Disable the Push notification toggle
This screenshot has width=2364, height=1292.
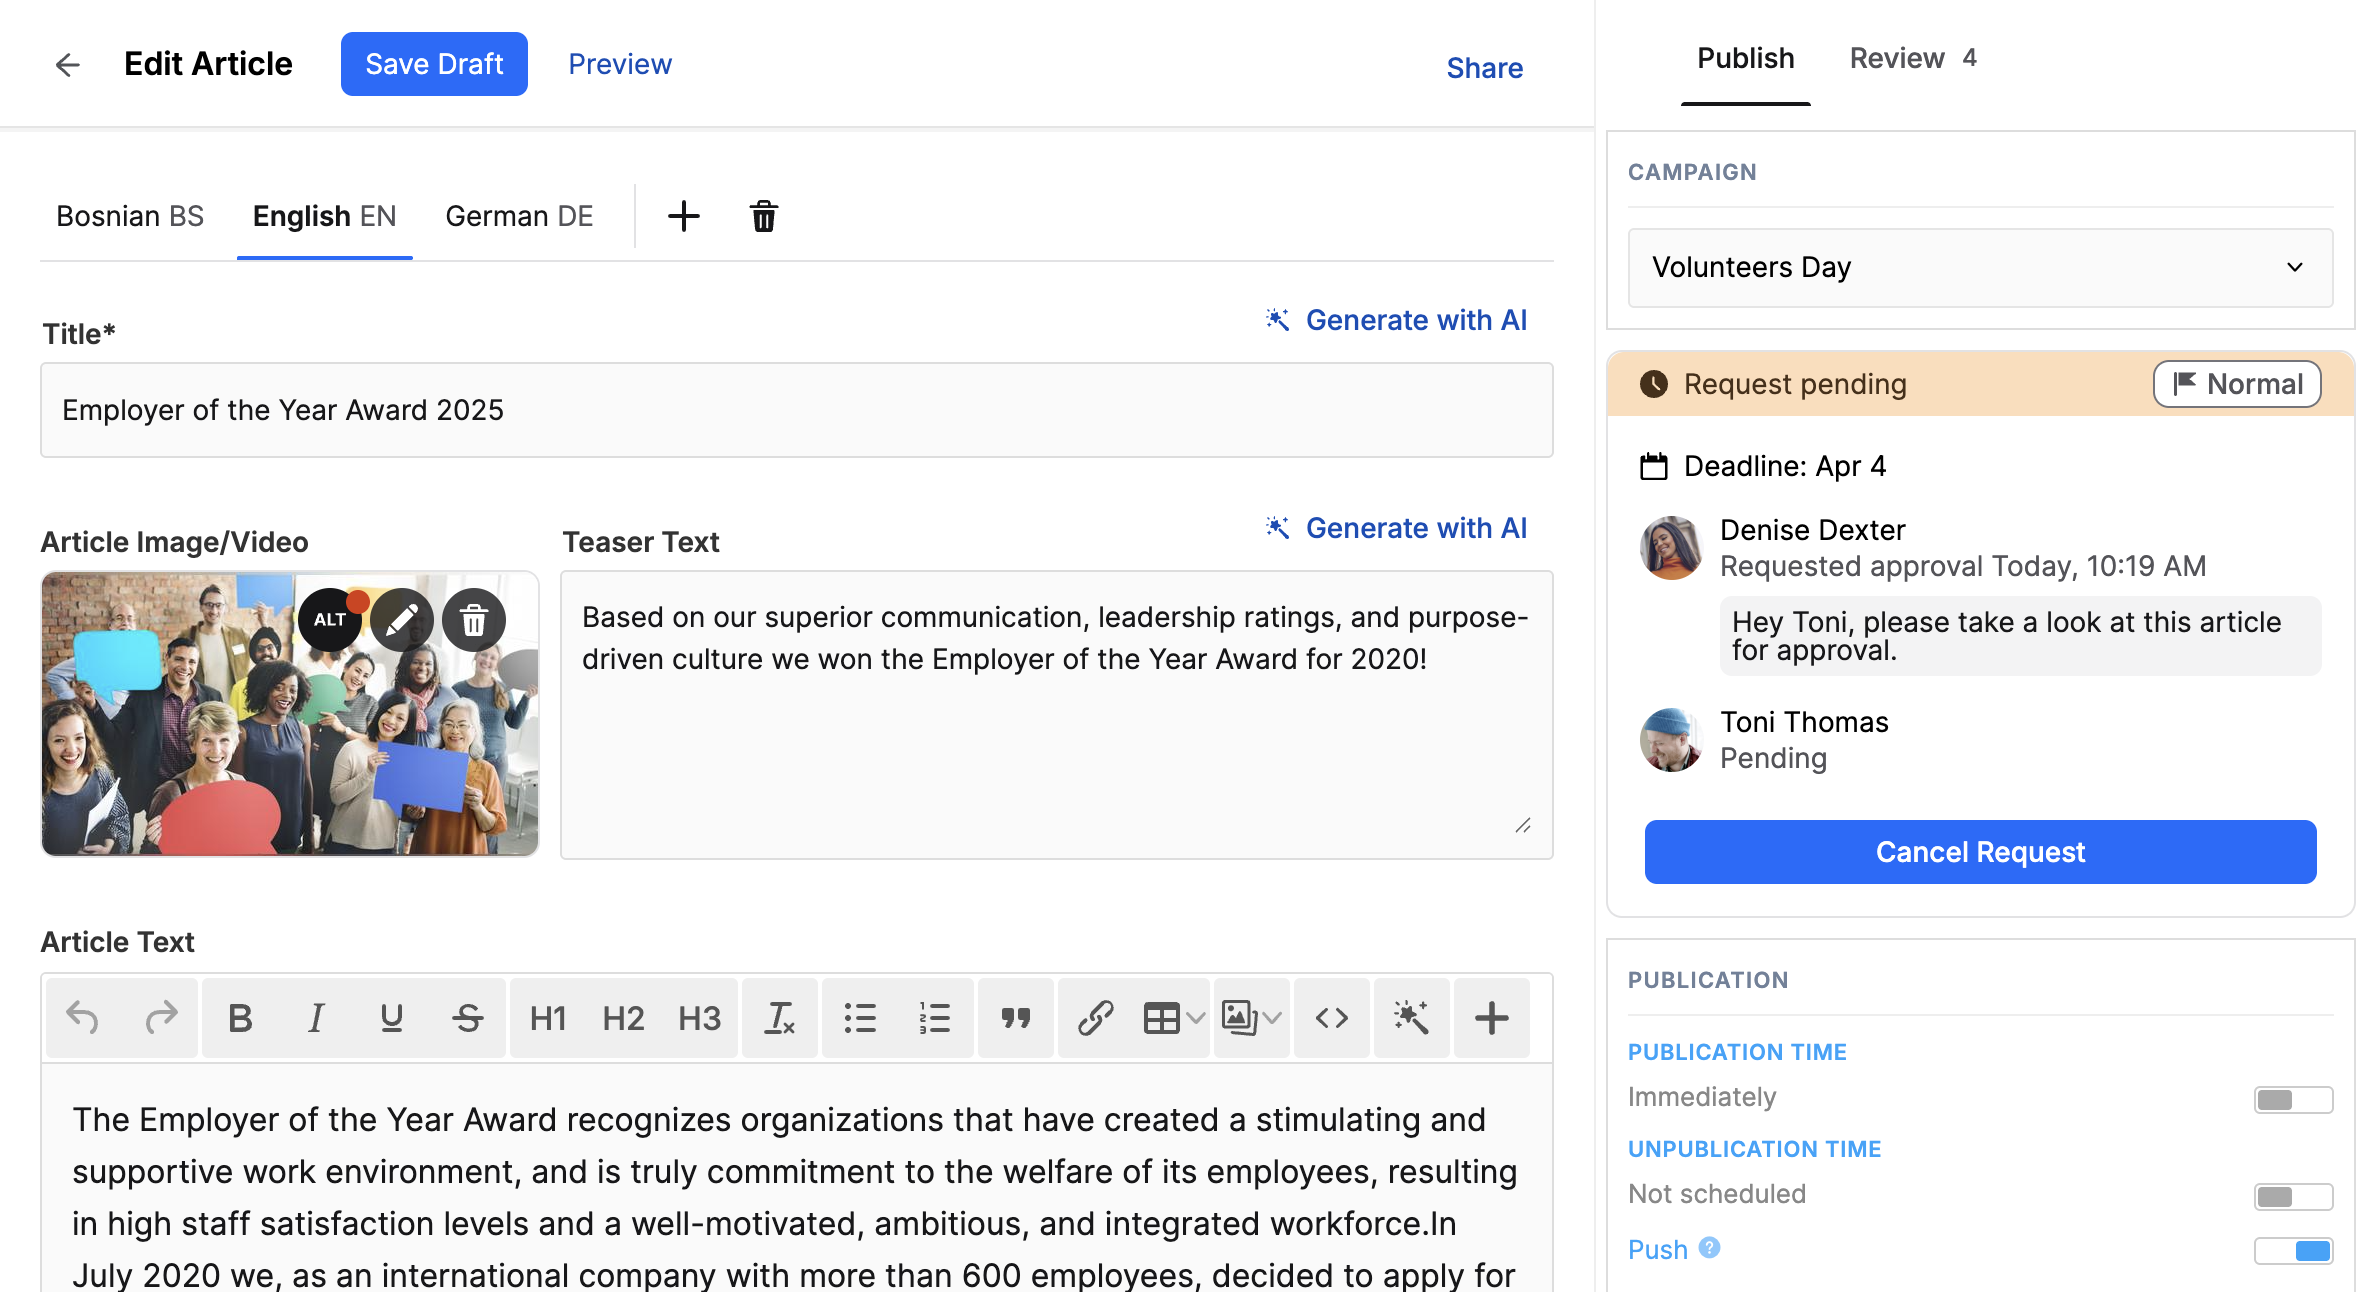pos(2293,1251)
